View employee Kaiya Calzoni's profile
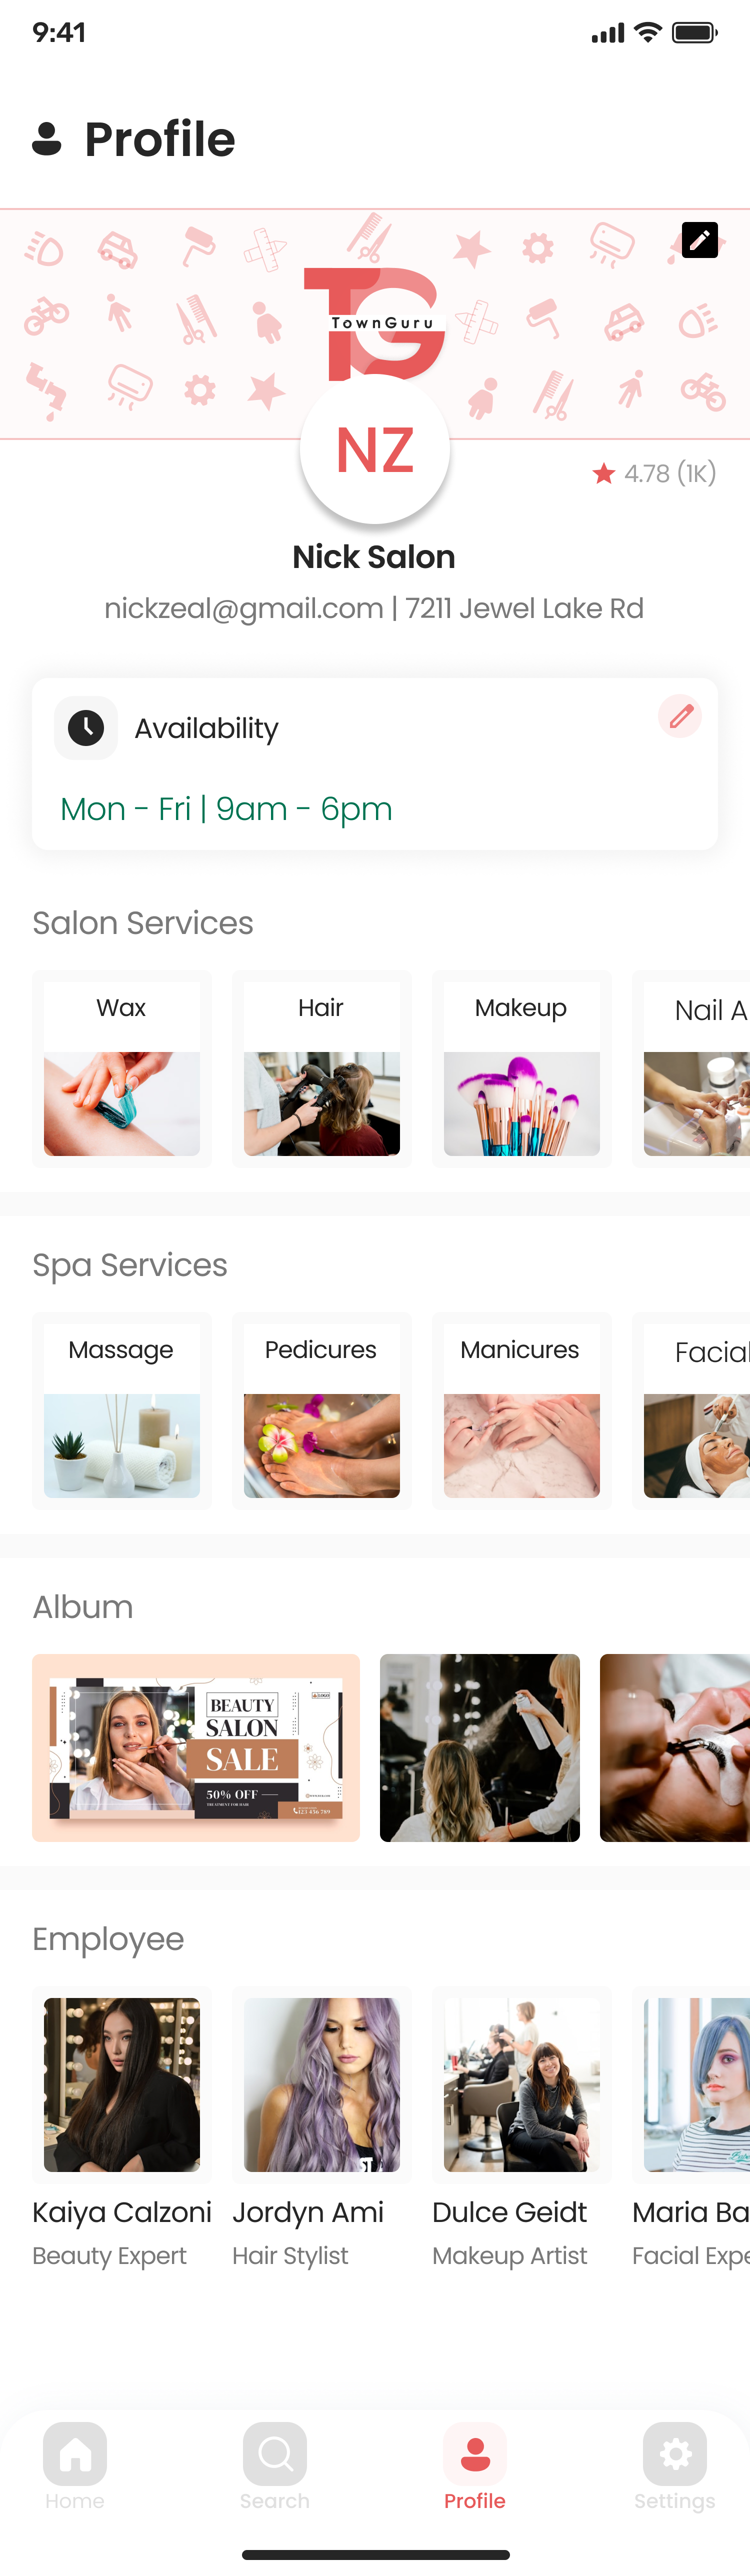Image resolution: width=750 pixels, height=2576 pixels. [122, 2130]
